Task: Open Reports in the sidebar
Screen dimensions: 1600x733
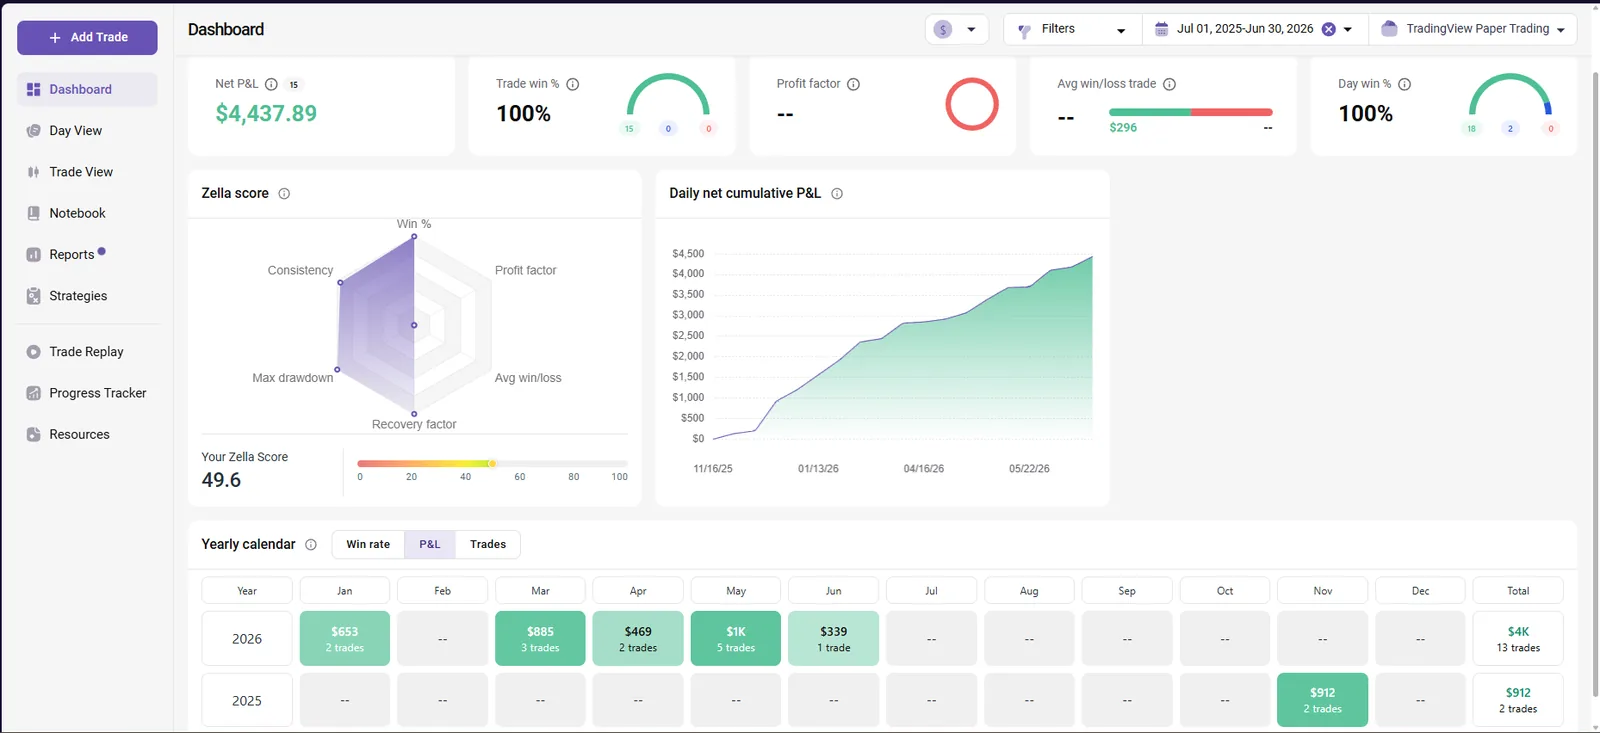Action: (x=72, y=255)
